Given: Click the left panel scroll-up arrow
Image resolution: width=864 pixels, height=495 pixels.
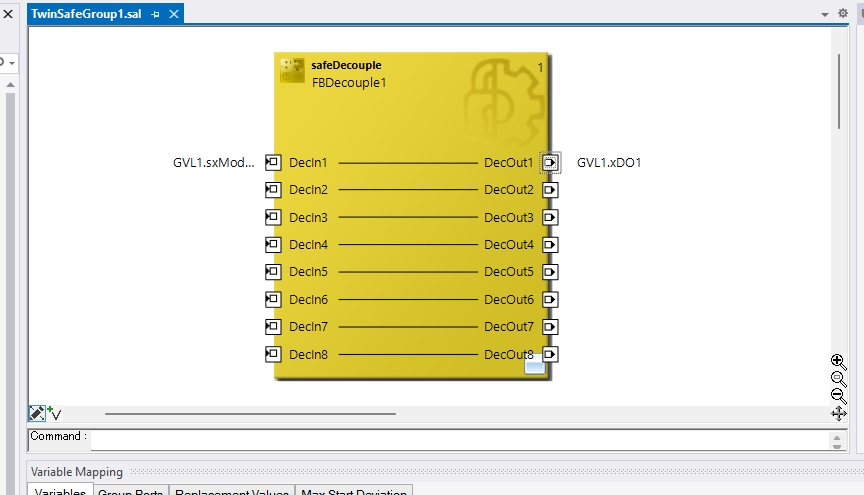Looking at the screenshot, I should coord(10,84).
